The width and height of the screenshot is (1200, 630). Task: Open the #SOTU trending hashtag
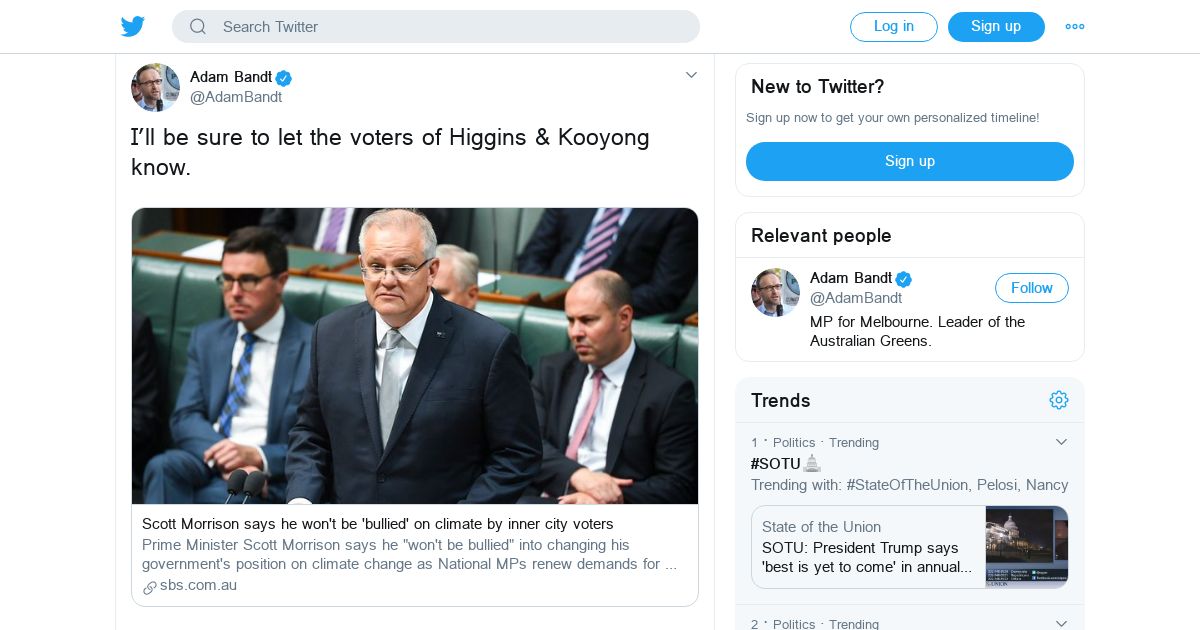[x=776, y=464]
